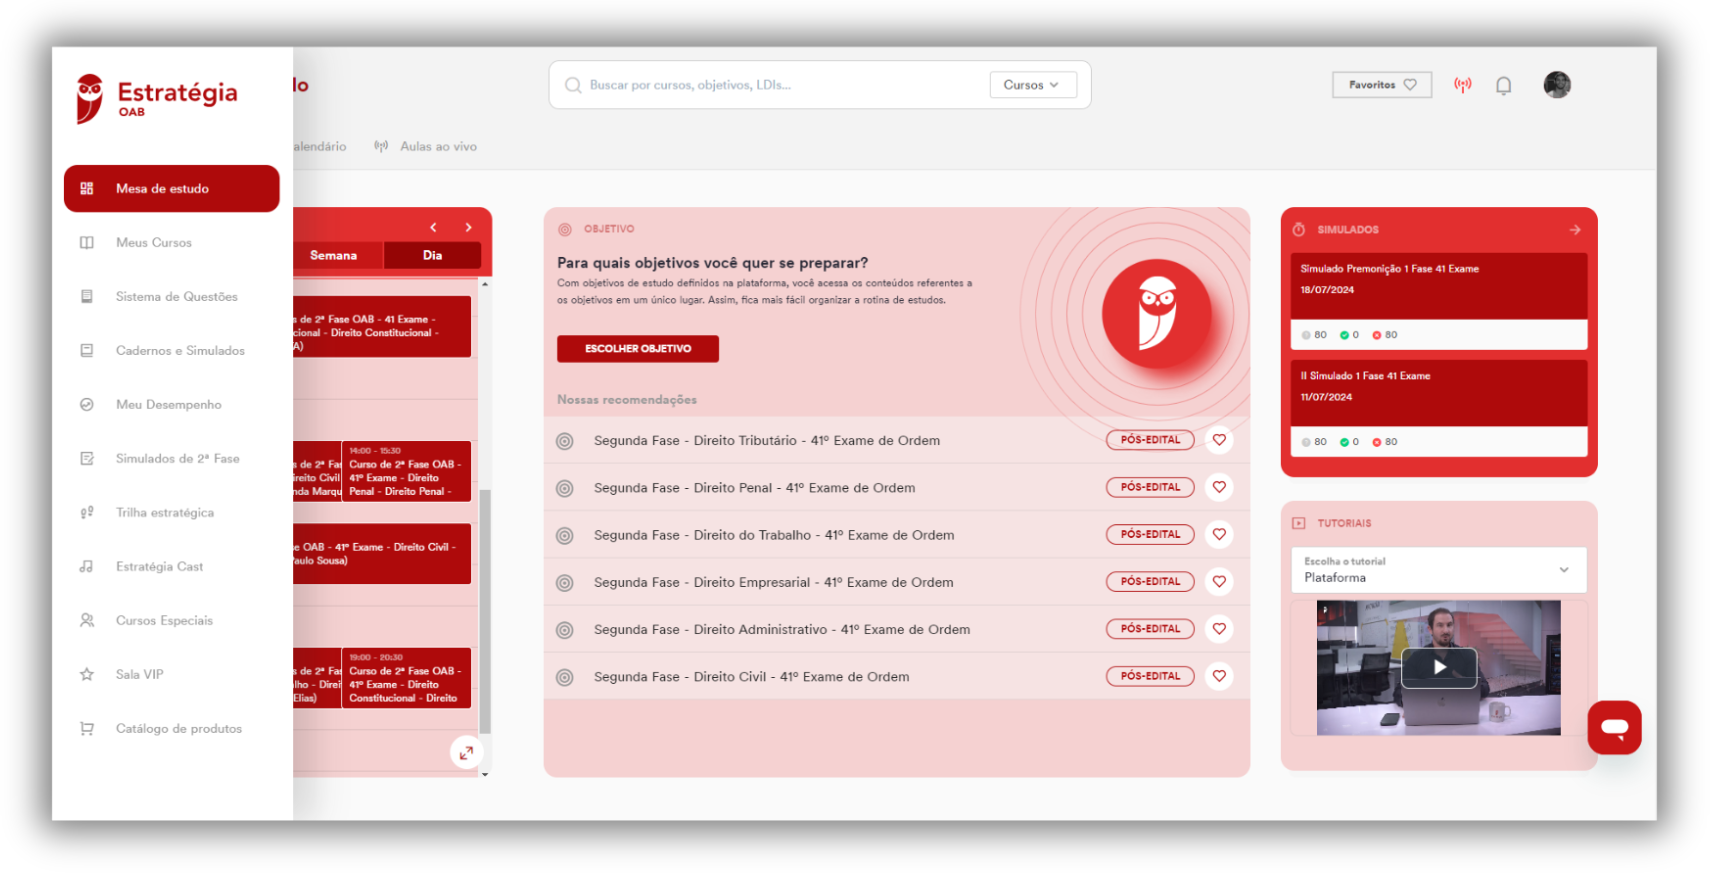Open live broadcast icon in header
The width and height of the screenshot is (1721, 875).
(x=1463, y=85)
